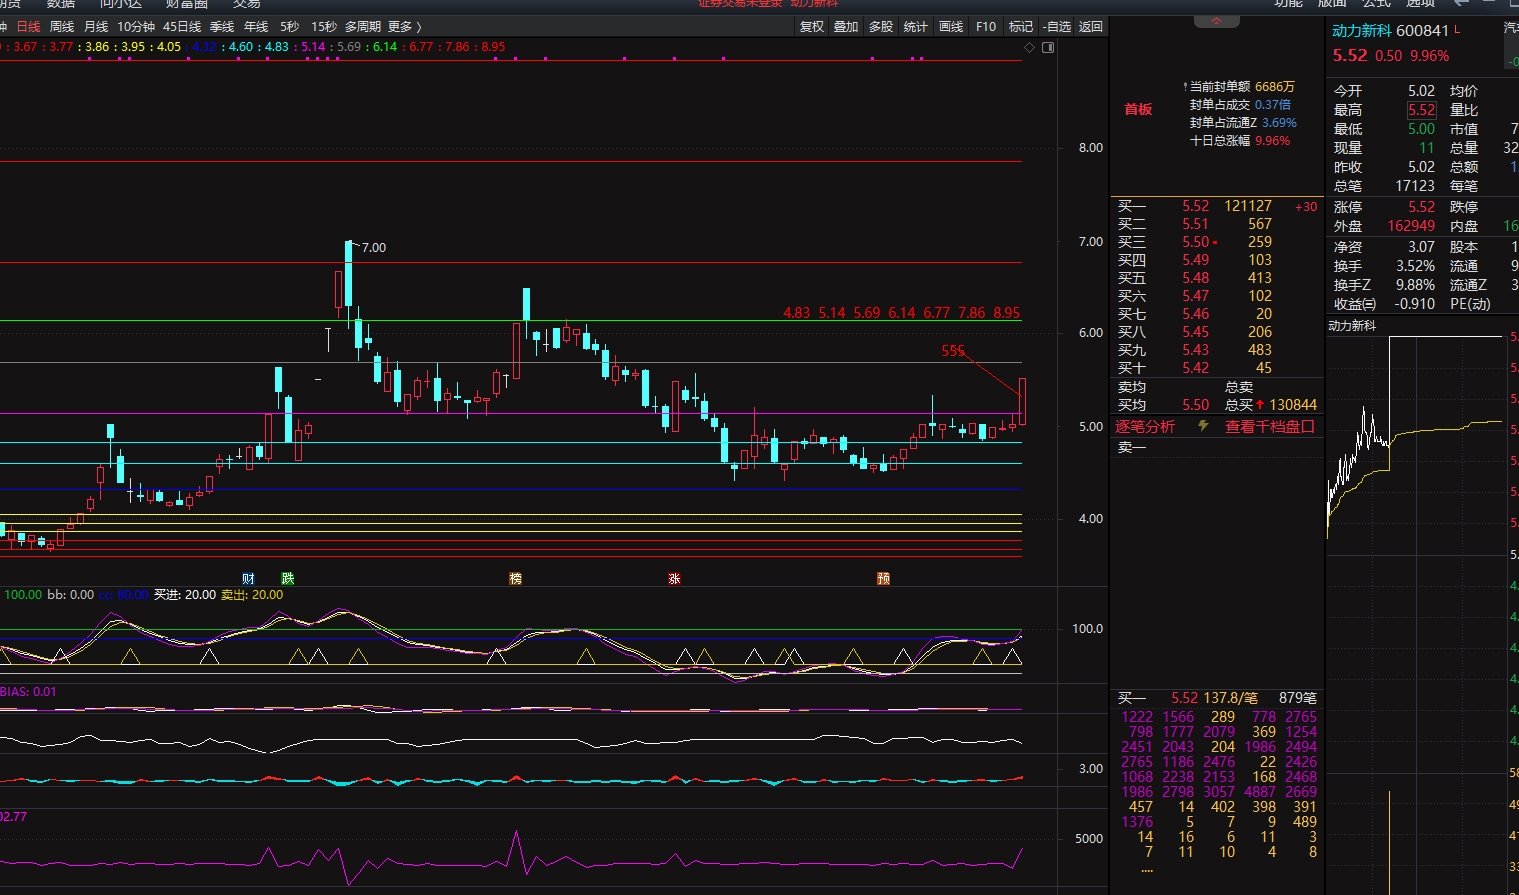Click the red 涨 event marker
Viewport: 1519px width, 895px height.
(674, 578)
